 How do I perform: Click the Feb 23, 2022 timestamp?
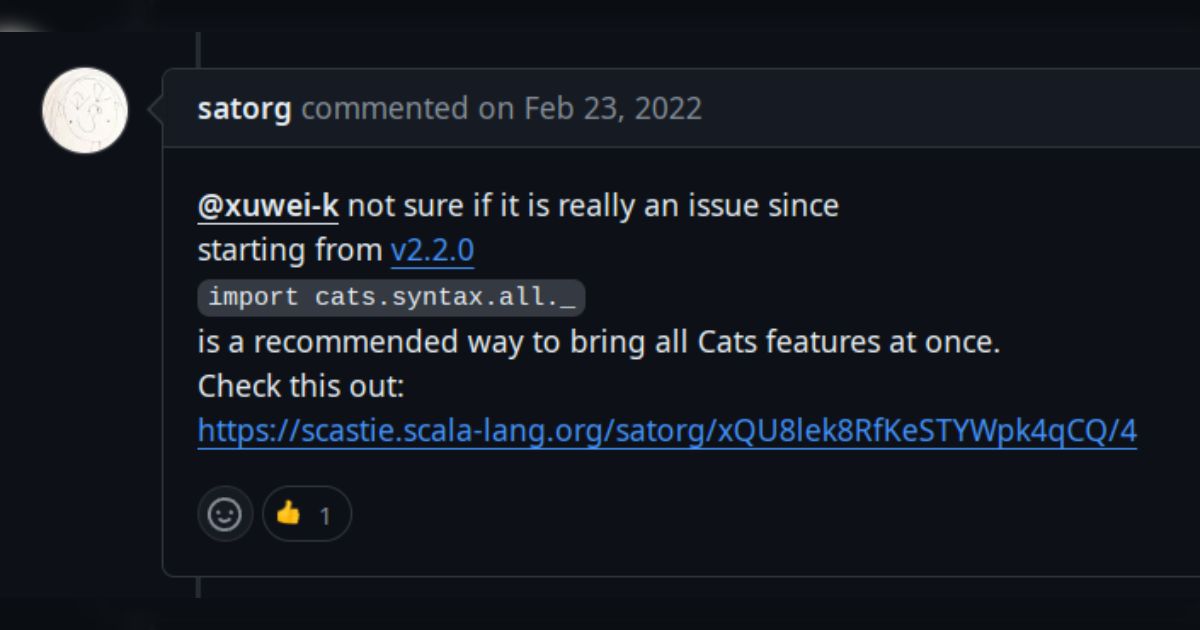613,108
